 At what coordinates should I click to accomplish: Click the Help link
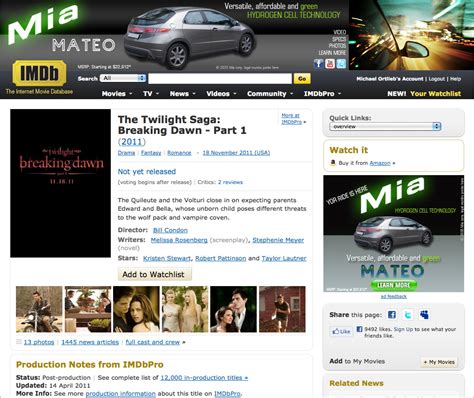[455, 79]
